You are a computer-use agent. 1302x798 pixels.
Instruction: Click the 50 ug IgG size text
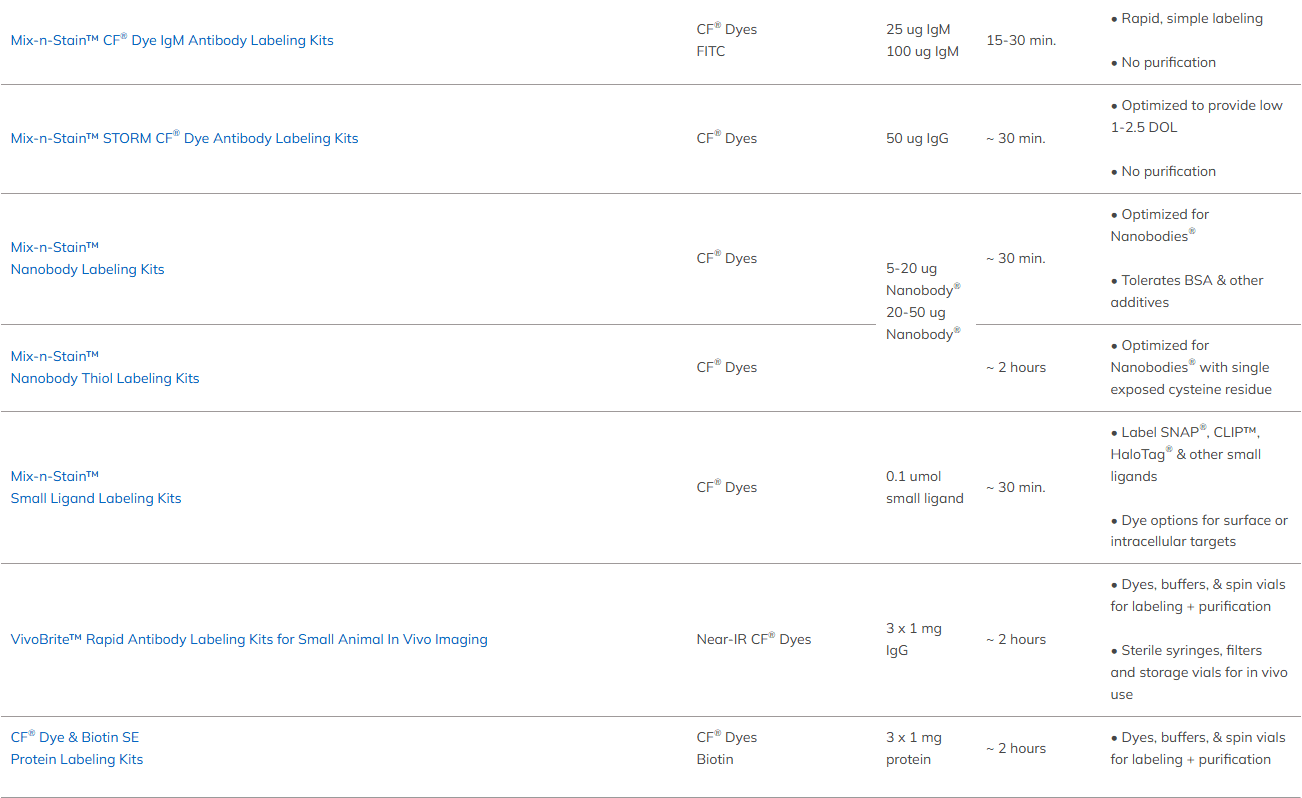click(x=917, y=139)
